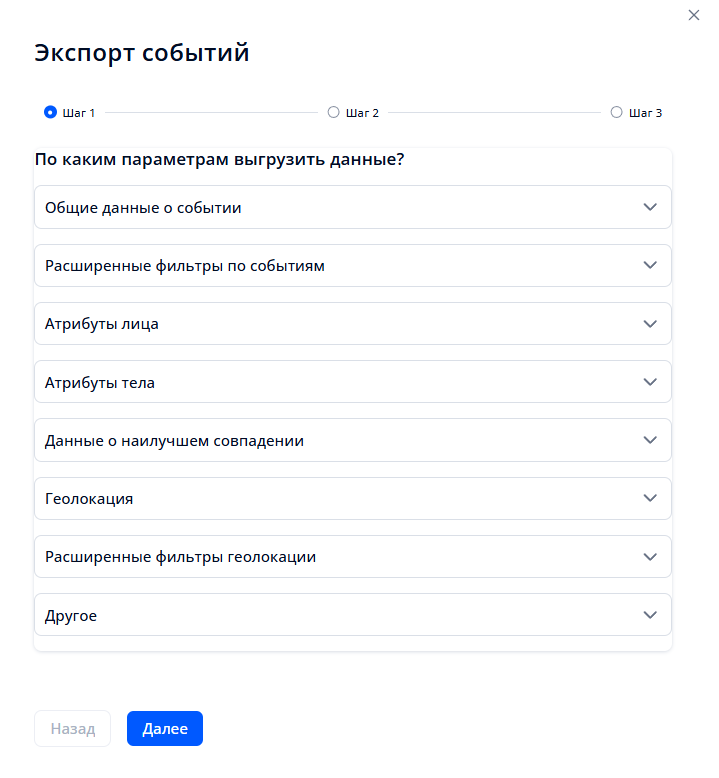Image resolution: width=719 pixels, height=778 pixels.
Task: Click the Назад button
Action: [x=73, y=729]
